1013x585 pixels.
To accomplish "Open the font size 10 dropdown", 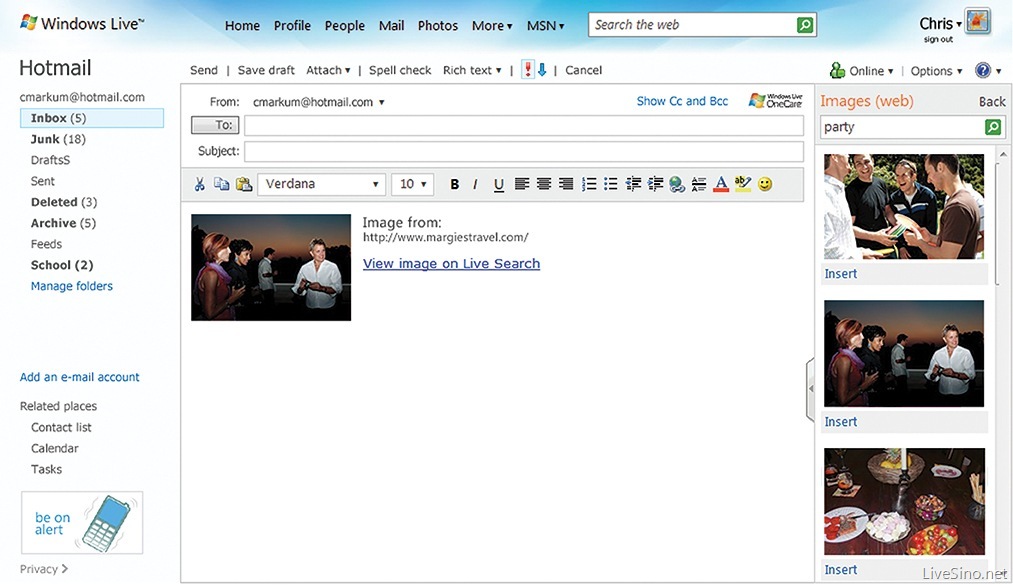I will 412,184.
